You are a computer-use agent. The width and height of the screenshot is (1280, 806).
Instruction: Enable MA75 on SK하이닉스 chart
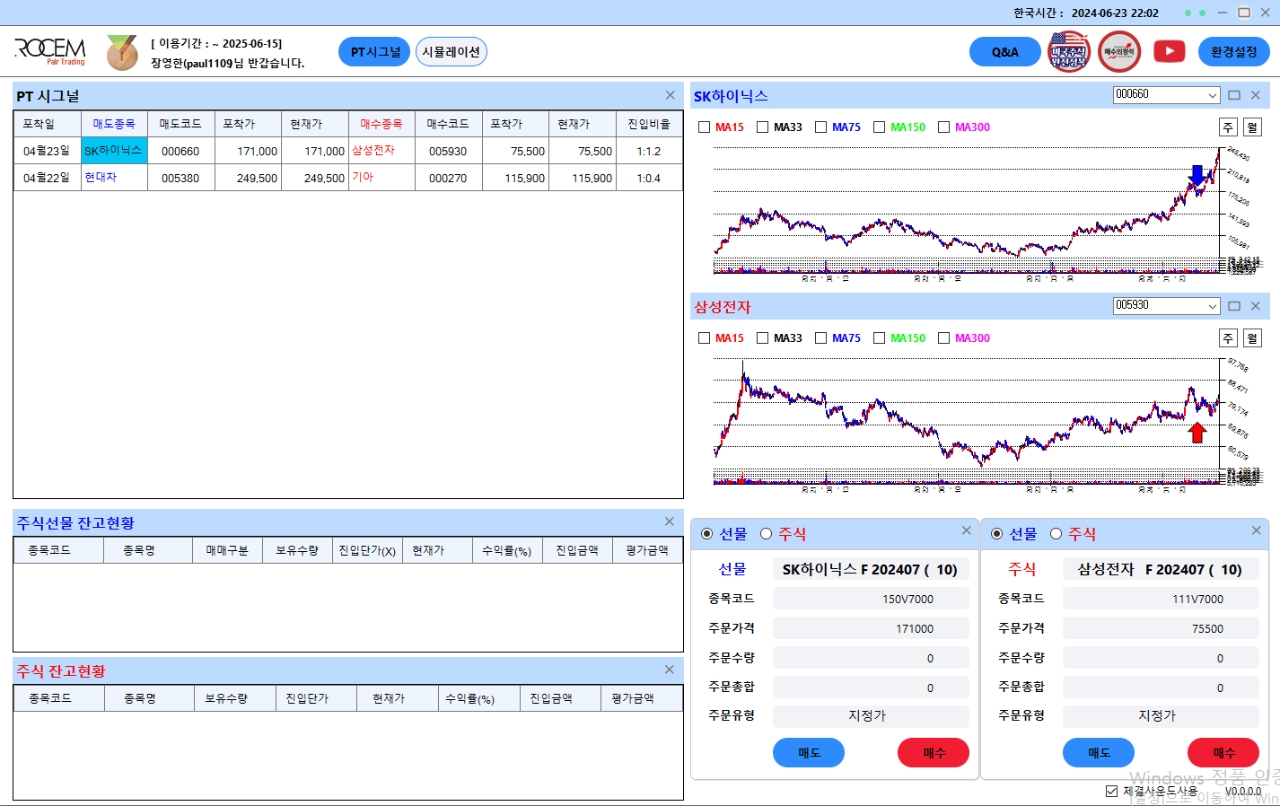pos(821,127)
